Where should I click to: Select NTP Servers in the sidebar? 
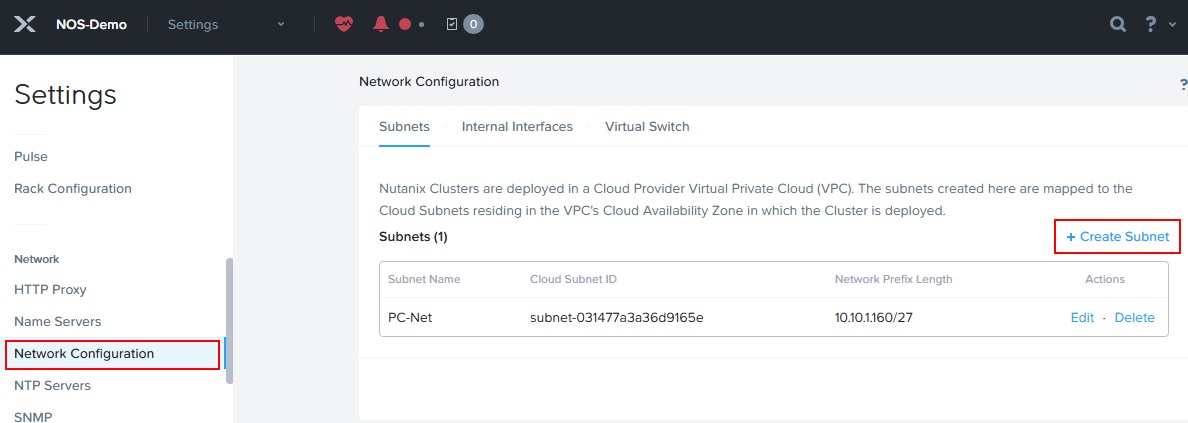[x=52, y=386]
